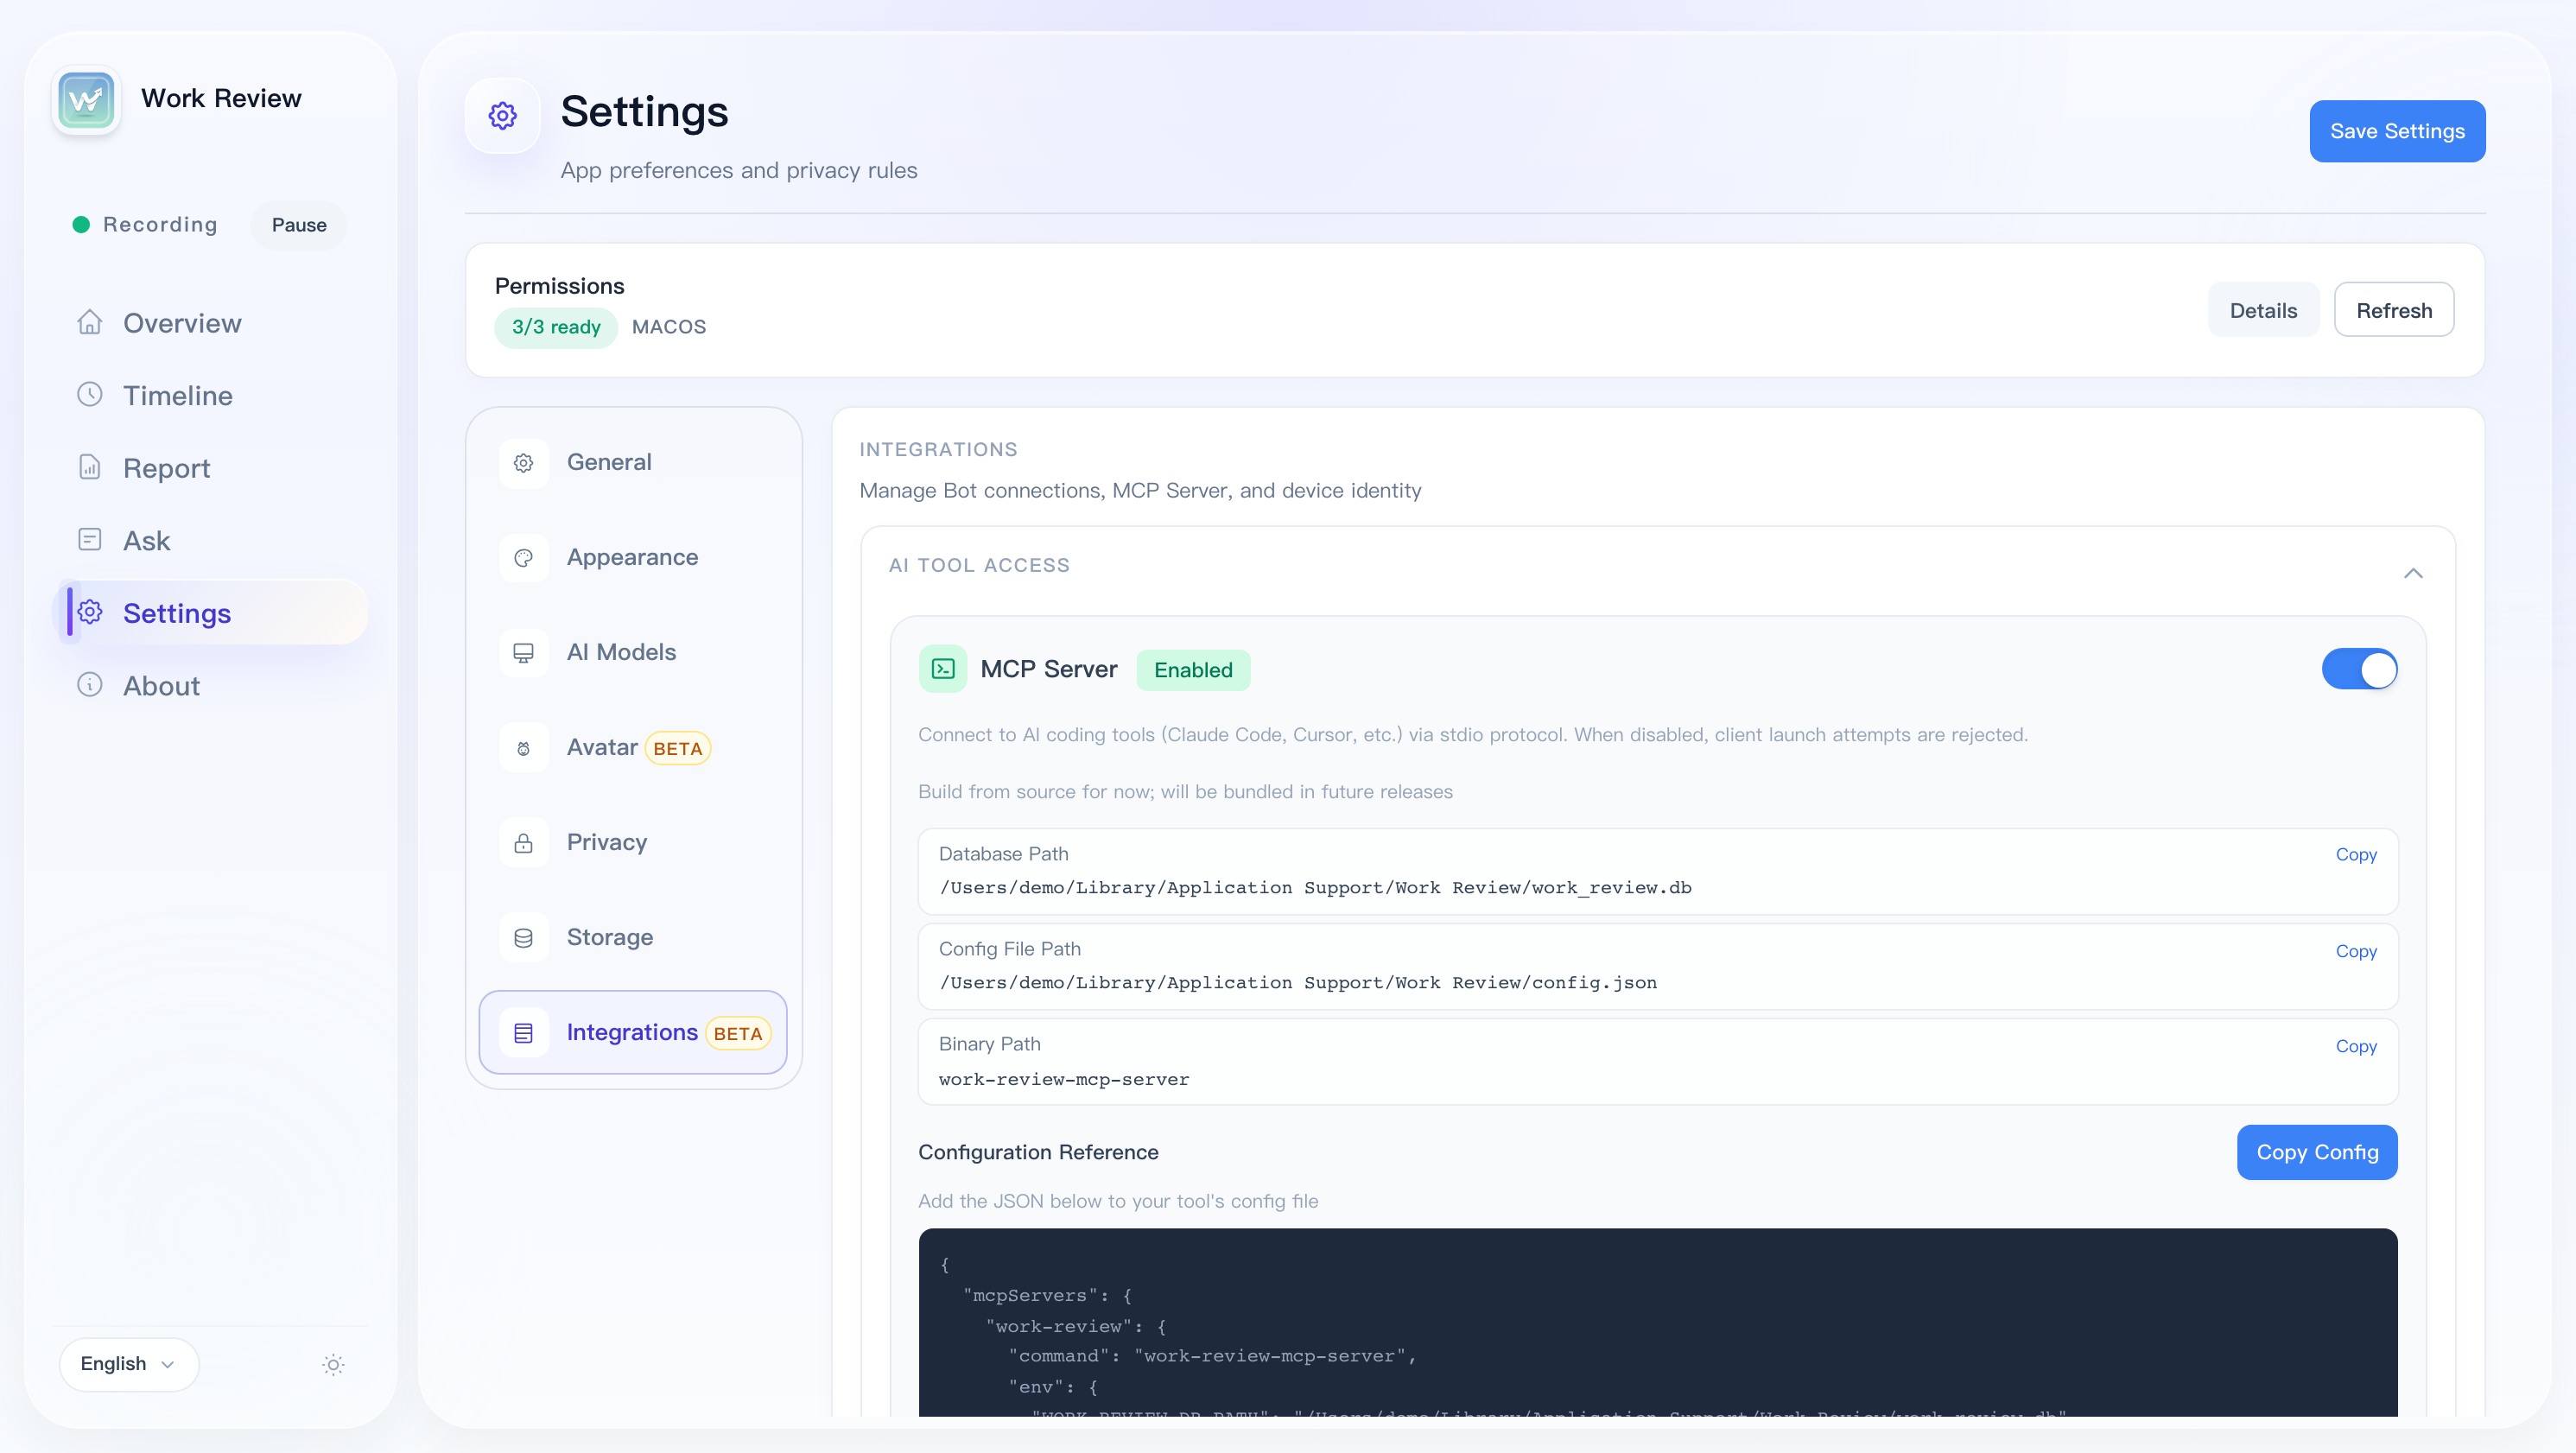The width and height of the screenshot is (2576, 1453).
Task: Refresh the permissions status
Action: pyautogui.click(x=2393, y=310)
